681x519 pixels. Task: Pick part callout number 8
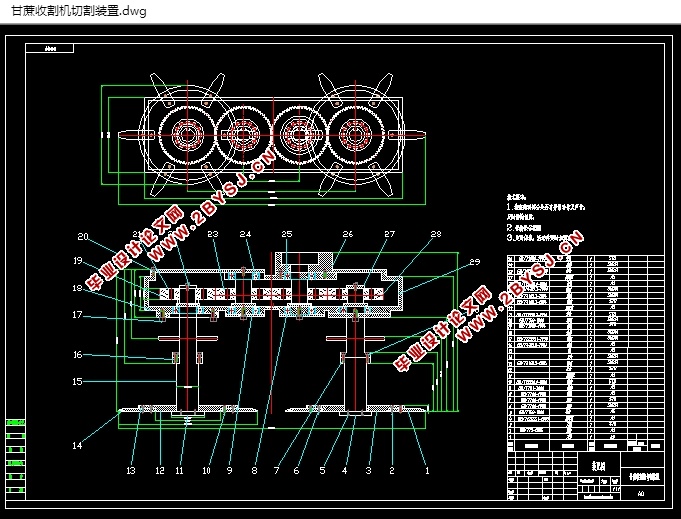pos(255,470)
